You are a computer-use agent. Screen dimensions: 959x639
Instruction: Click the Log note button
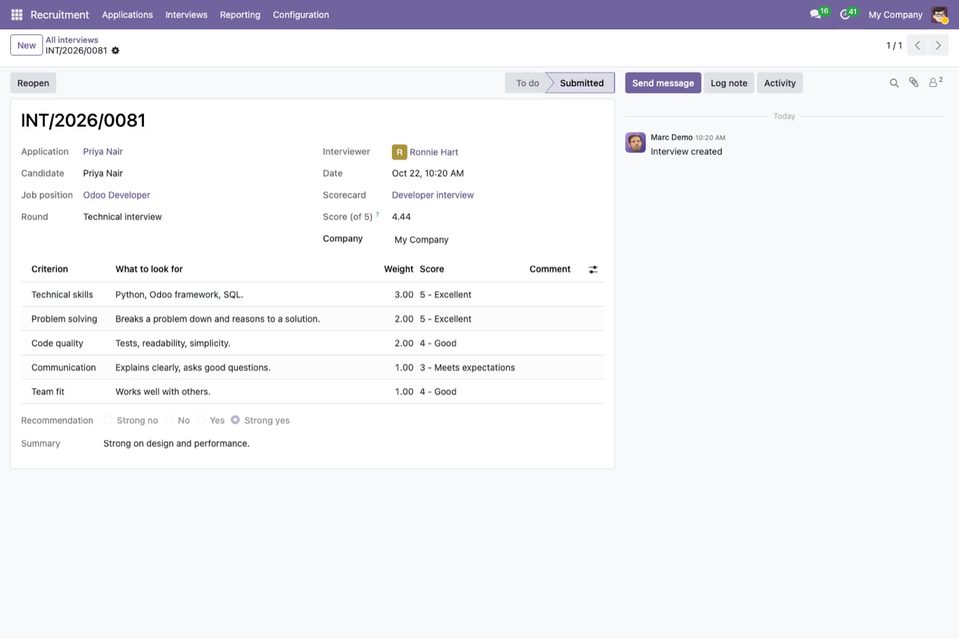tap(729, 83)
